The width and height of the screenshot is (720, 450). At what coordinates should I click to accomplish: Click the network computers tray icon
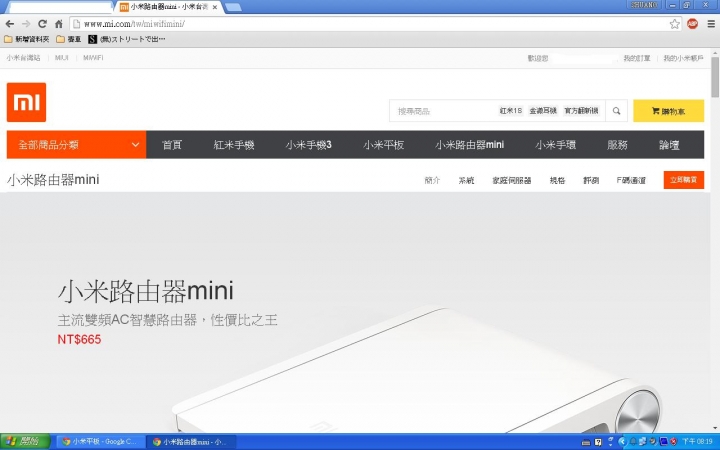click(643, 441)
